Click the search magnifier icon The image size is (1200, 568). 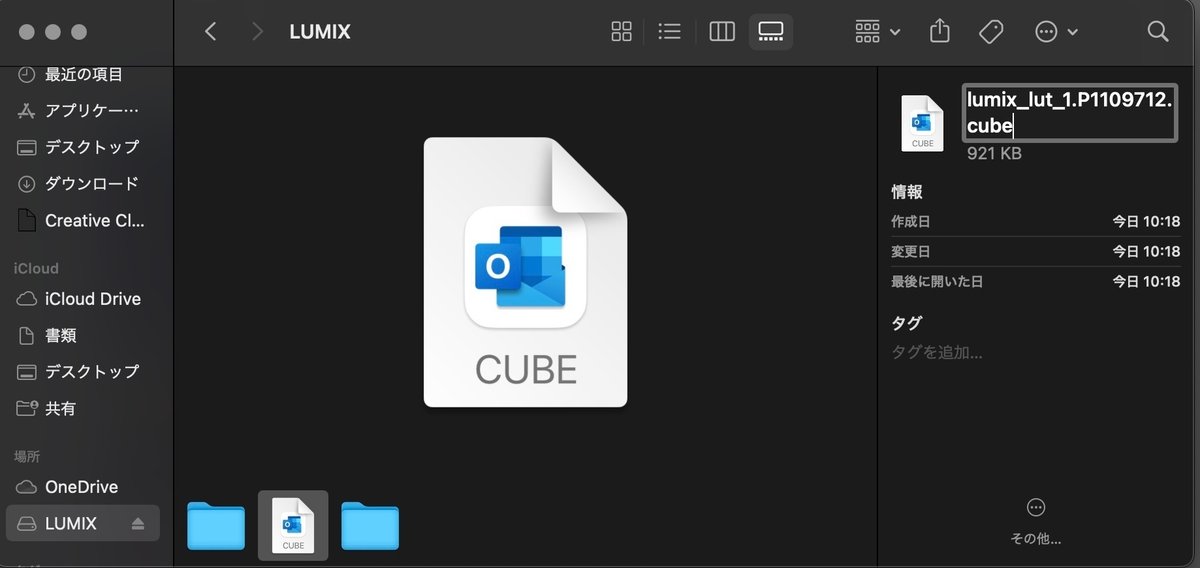point(1158,32)
